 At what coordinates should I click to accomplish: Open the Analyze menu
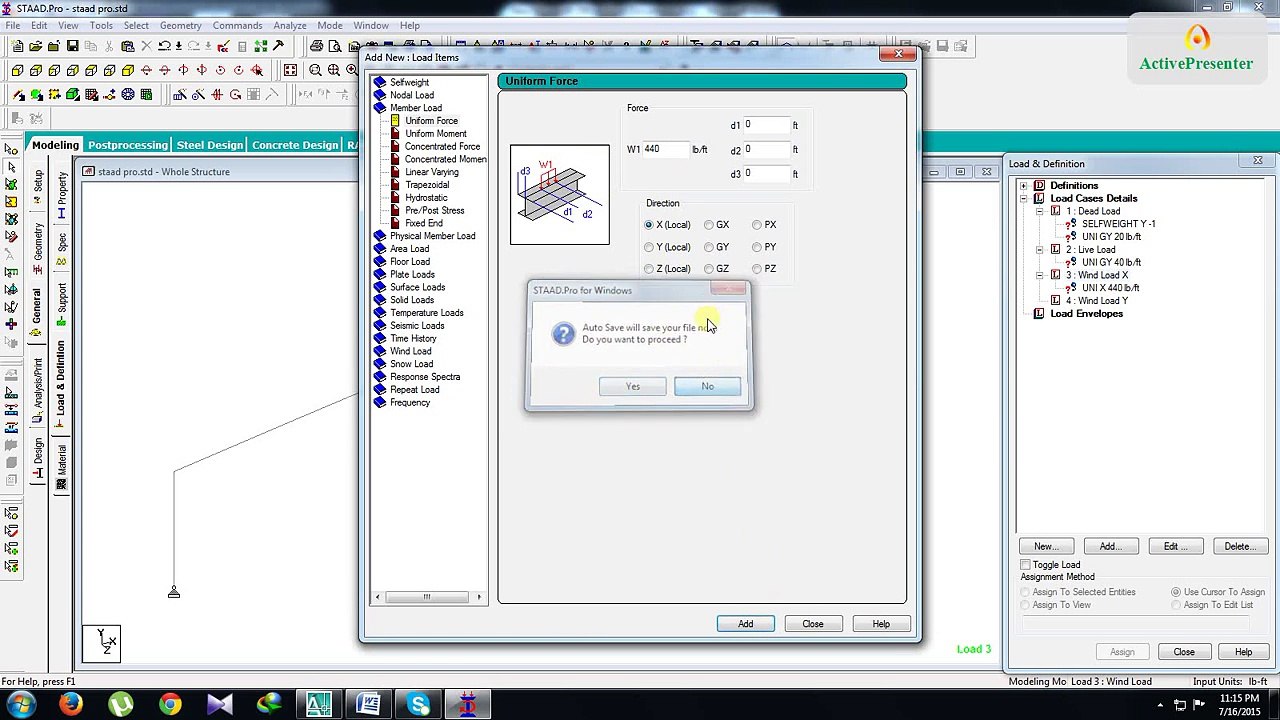(290, 25)
